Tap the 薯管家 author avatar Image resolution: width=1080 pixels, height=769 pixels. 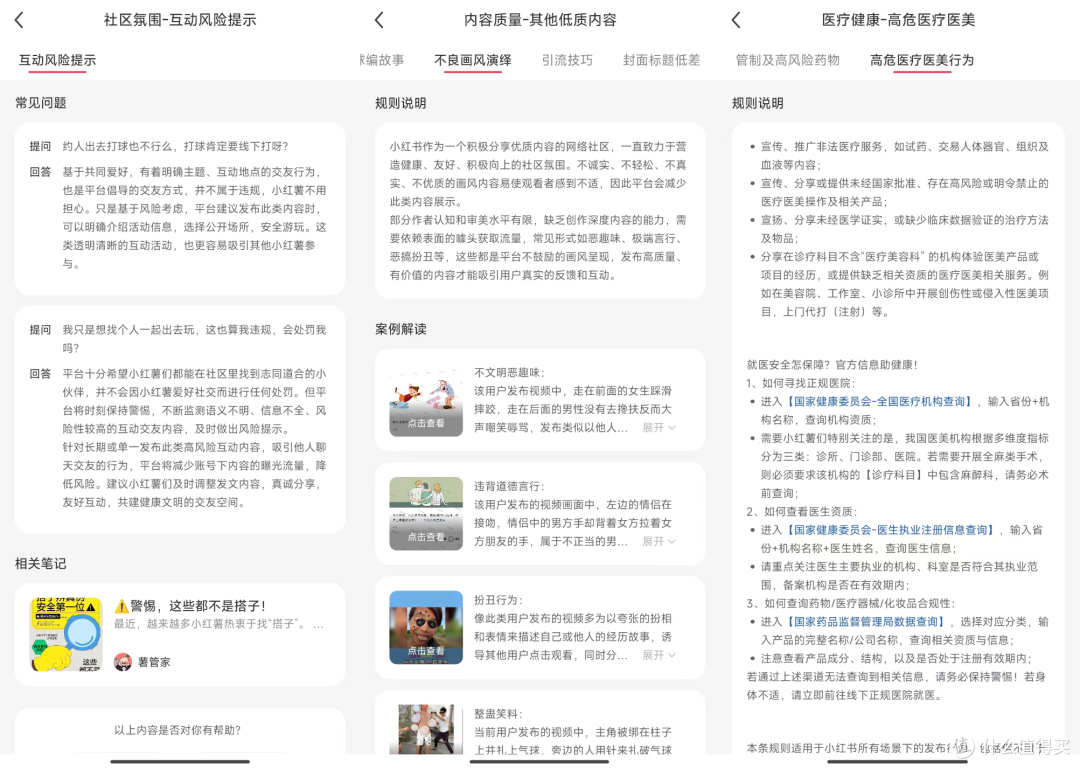point(123,662)
